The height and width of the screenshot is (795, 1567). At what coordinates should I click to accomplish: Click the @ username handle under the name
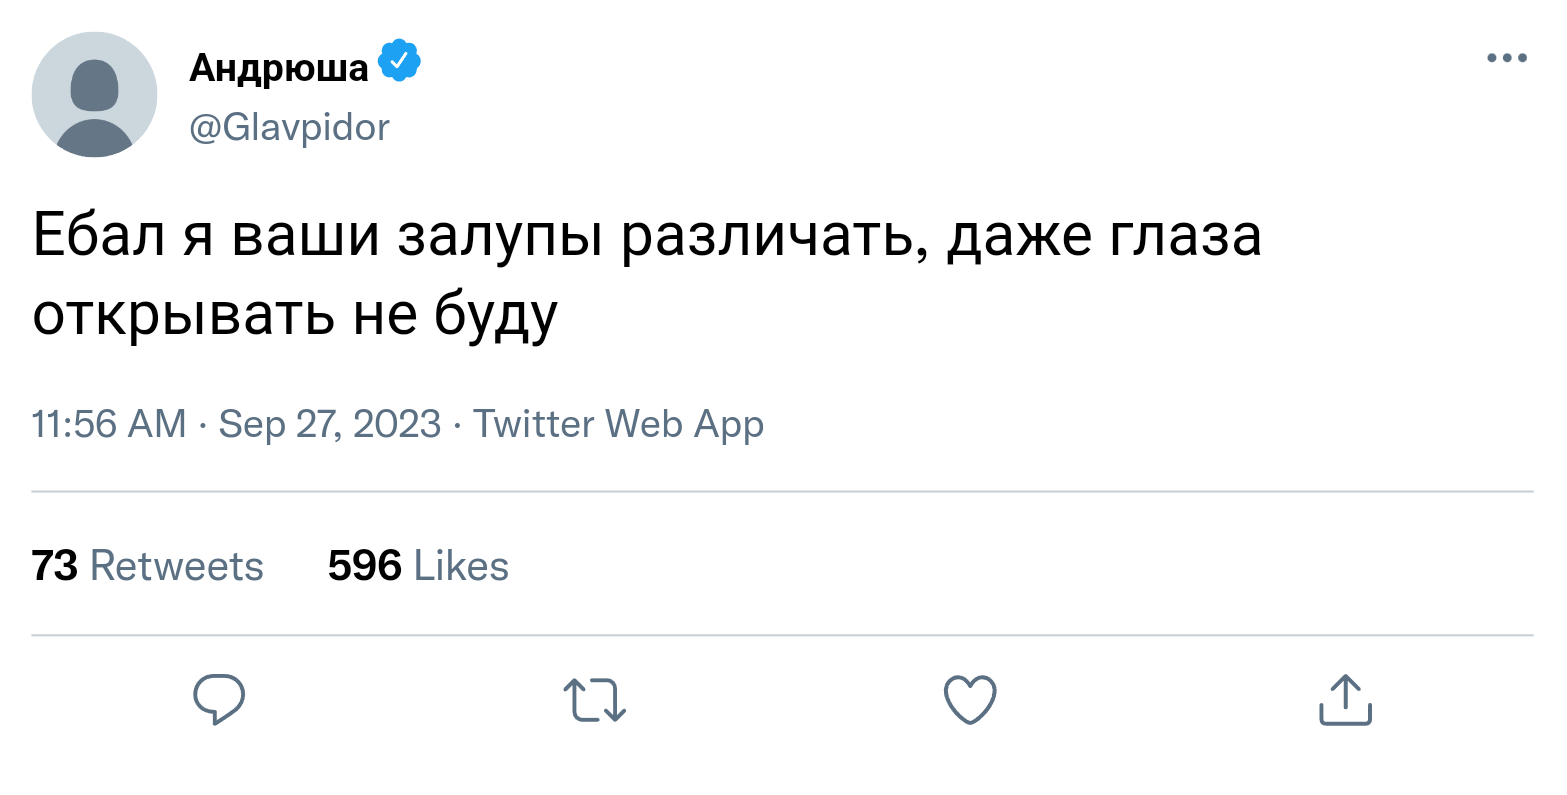[289, 127]
